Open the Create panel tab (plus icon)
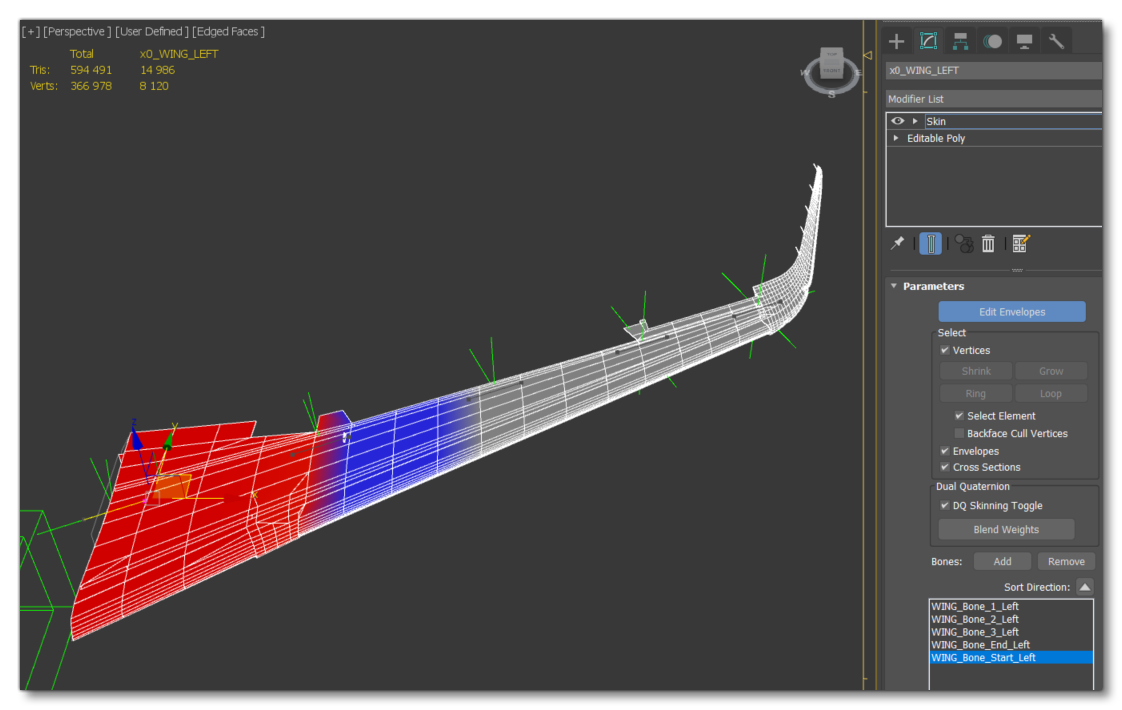Viewport: 1122px width, 710px height. coord(896,41)
